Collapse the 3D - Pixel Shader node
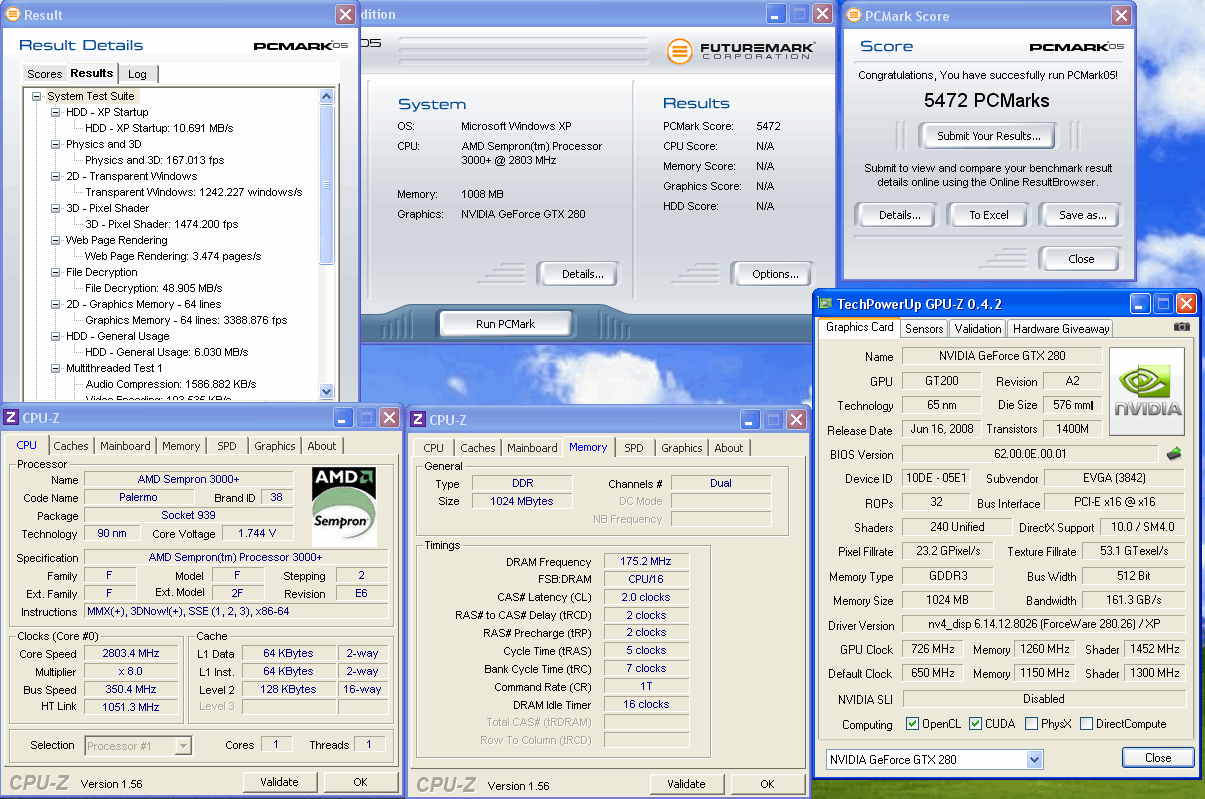Viewport: 1205px width, 799px height. tap(56, 209)
